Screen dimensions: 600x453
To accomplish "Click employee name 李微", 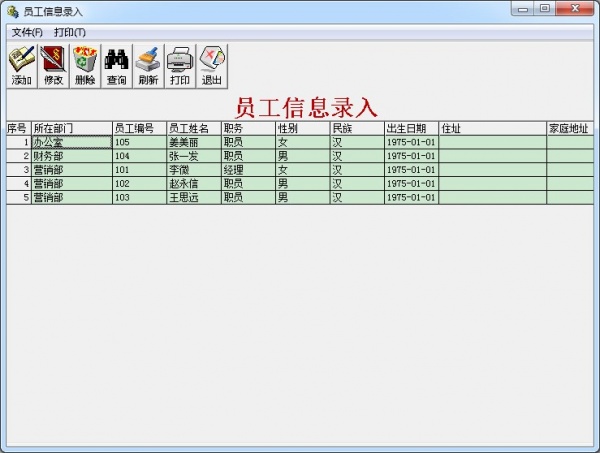I will point(194,170).
